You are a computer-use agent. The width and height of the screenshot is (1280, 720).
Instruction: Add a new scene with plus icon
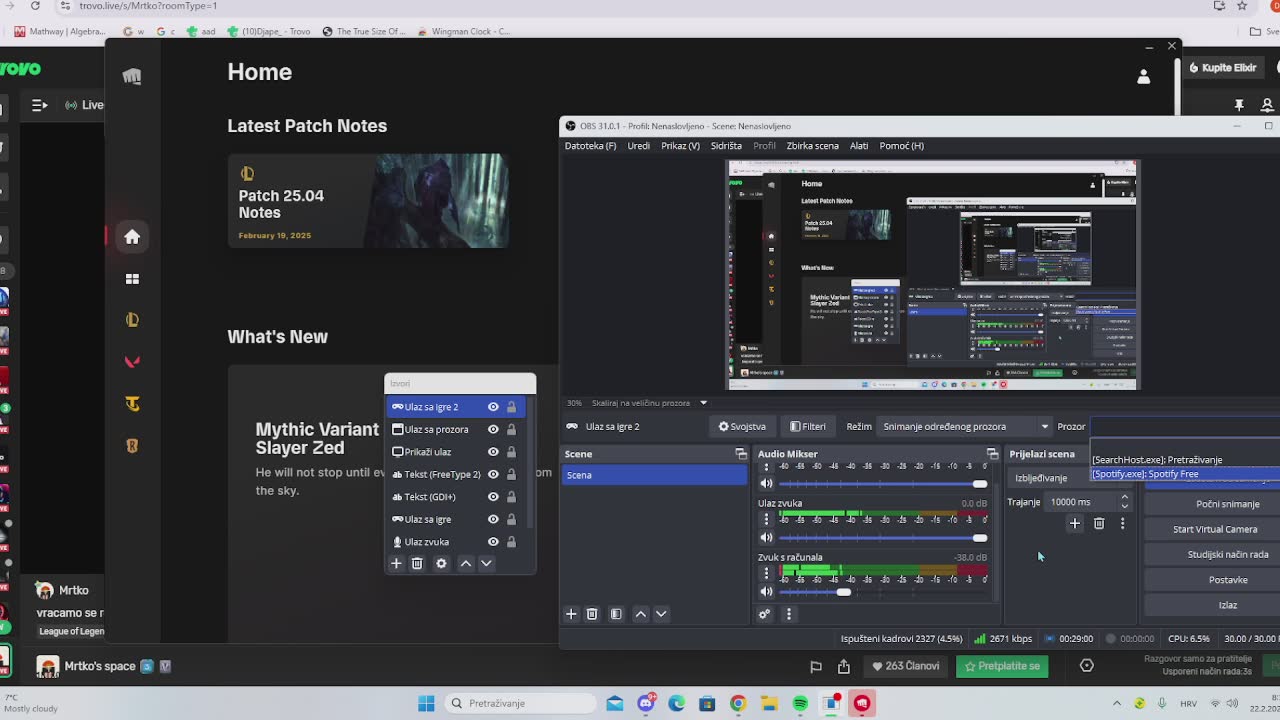pyautogui.click(x=571, y=614)
